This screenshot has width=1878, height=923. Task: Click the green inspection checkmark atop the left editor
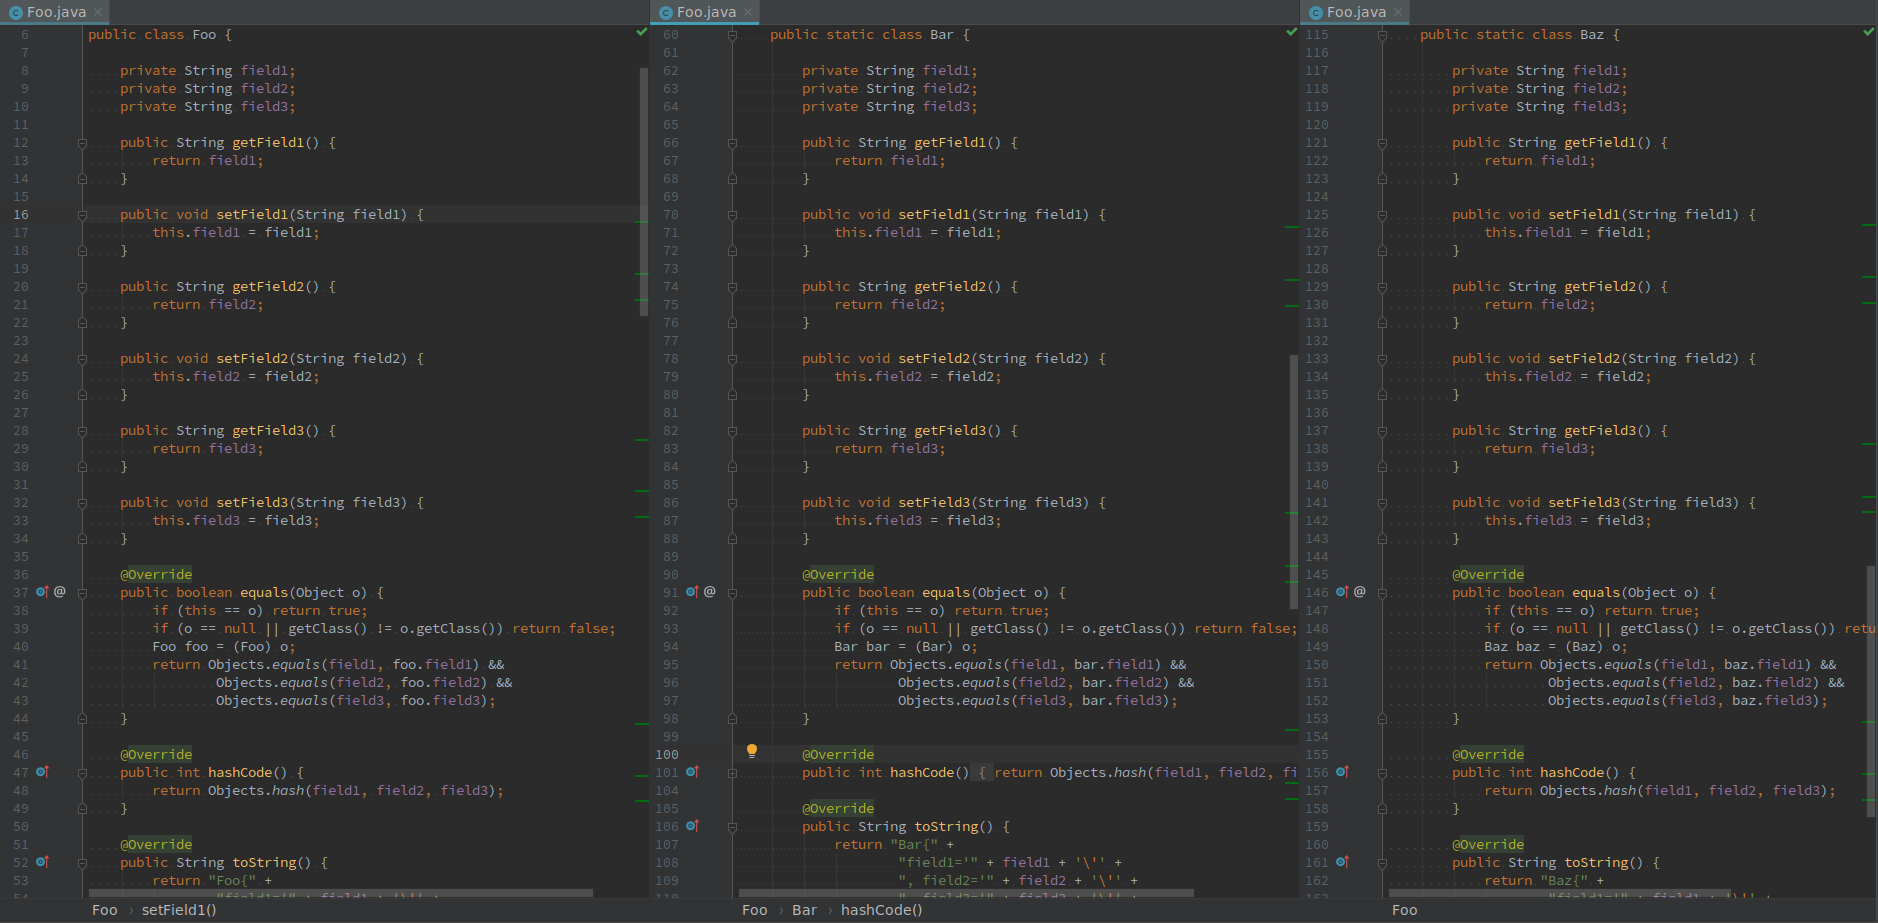(641, 32)
